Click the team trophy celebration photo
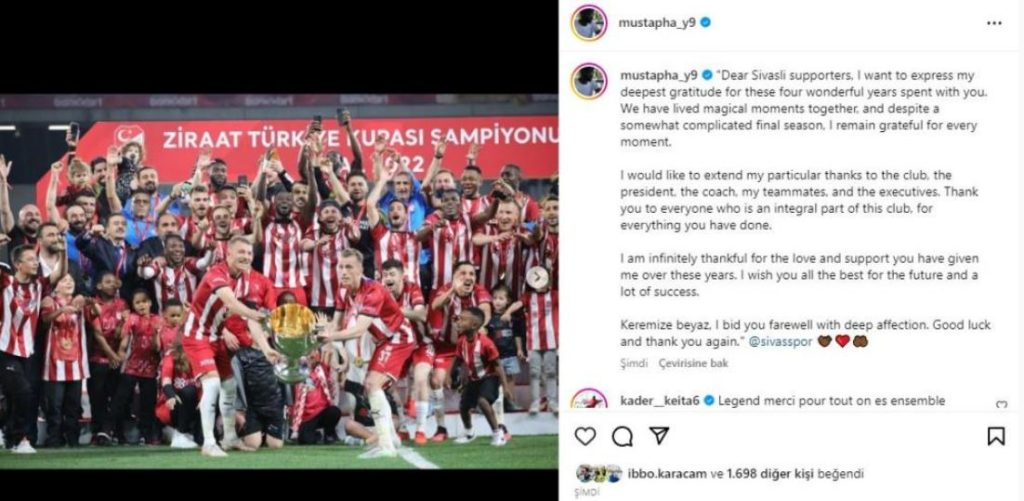Screen dimensions: 1024x501 [x=279, y=282]
